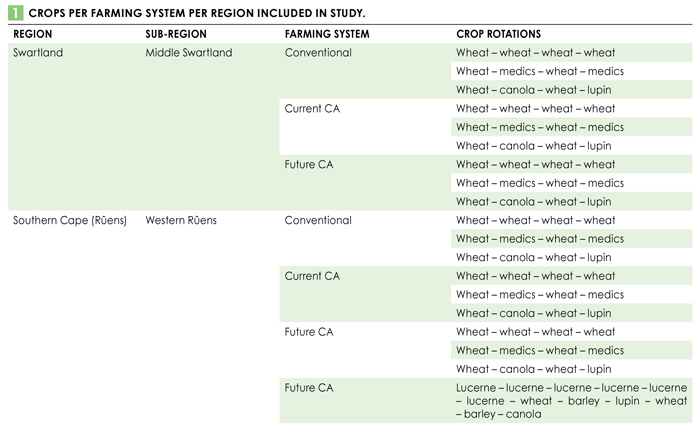Click the FARMING SYSTEM column header
700x429 pixels.
(327, 34)
